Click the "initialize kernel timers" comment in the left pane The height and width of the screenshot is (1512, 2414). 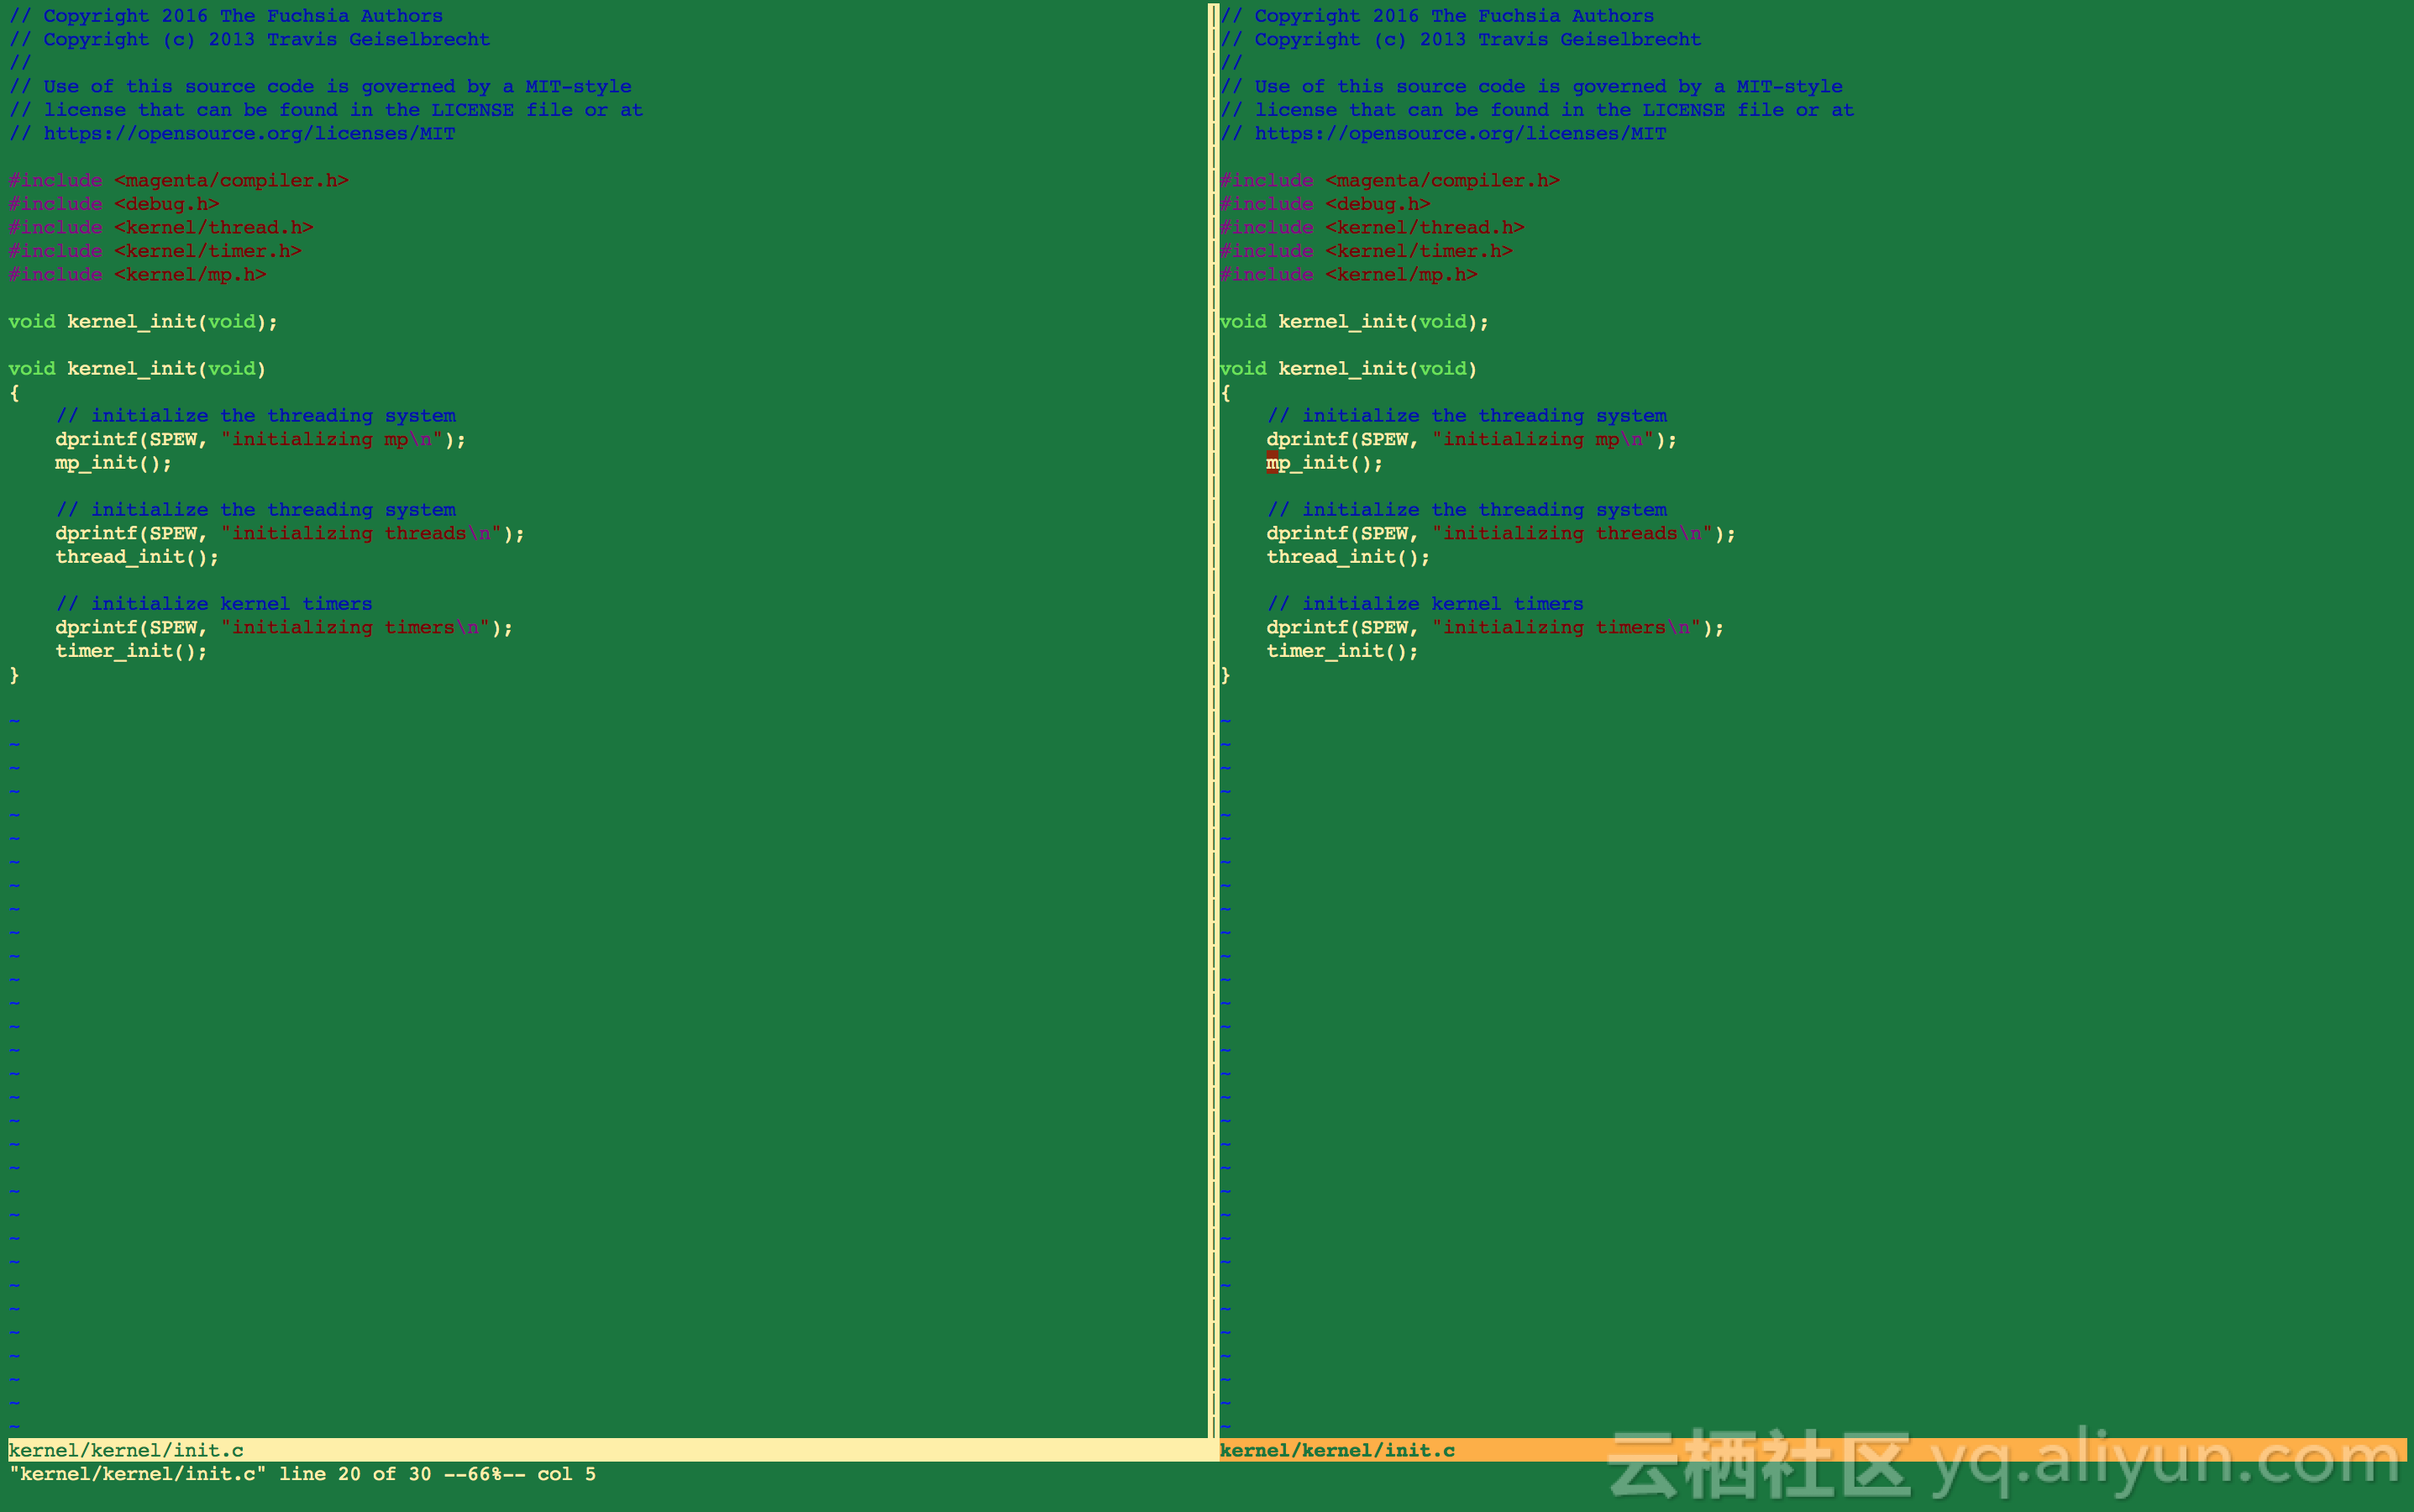click(214, 604)
